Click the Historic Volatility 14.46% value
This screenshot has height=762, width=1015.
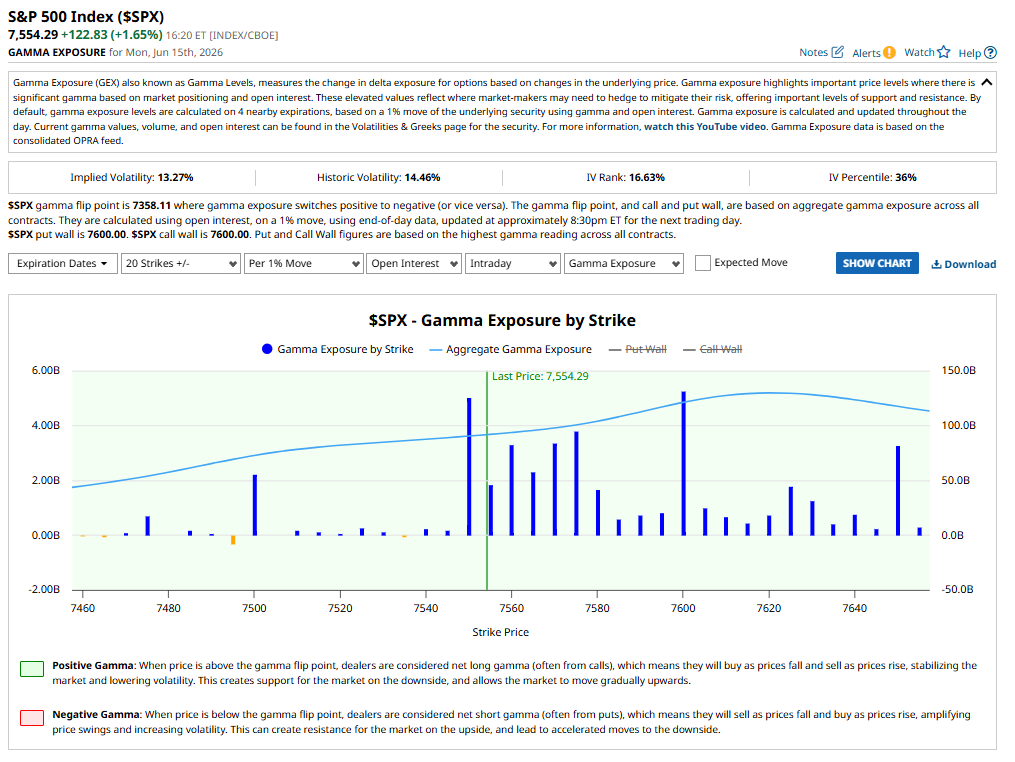click(x=422, y=177)
